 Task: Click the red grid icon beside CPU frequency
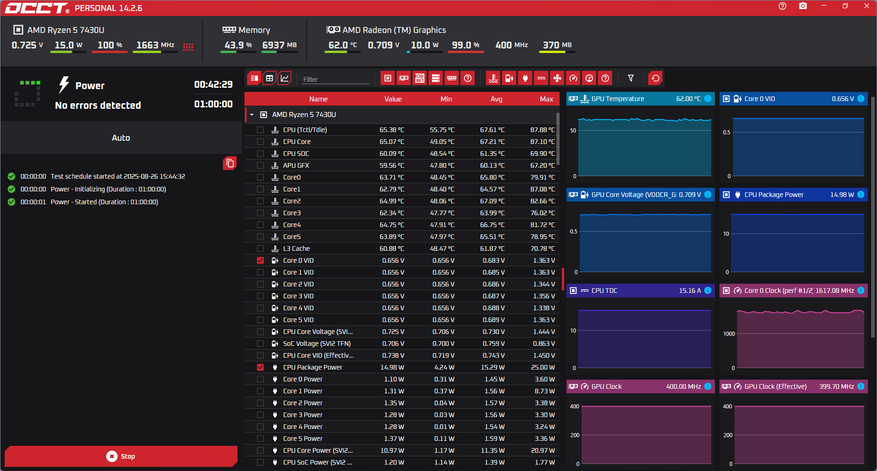point(188,47)
